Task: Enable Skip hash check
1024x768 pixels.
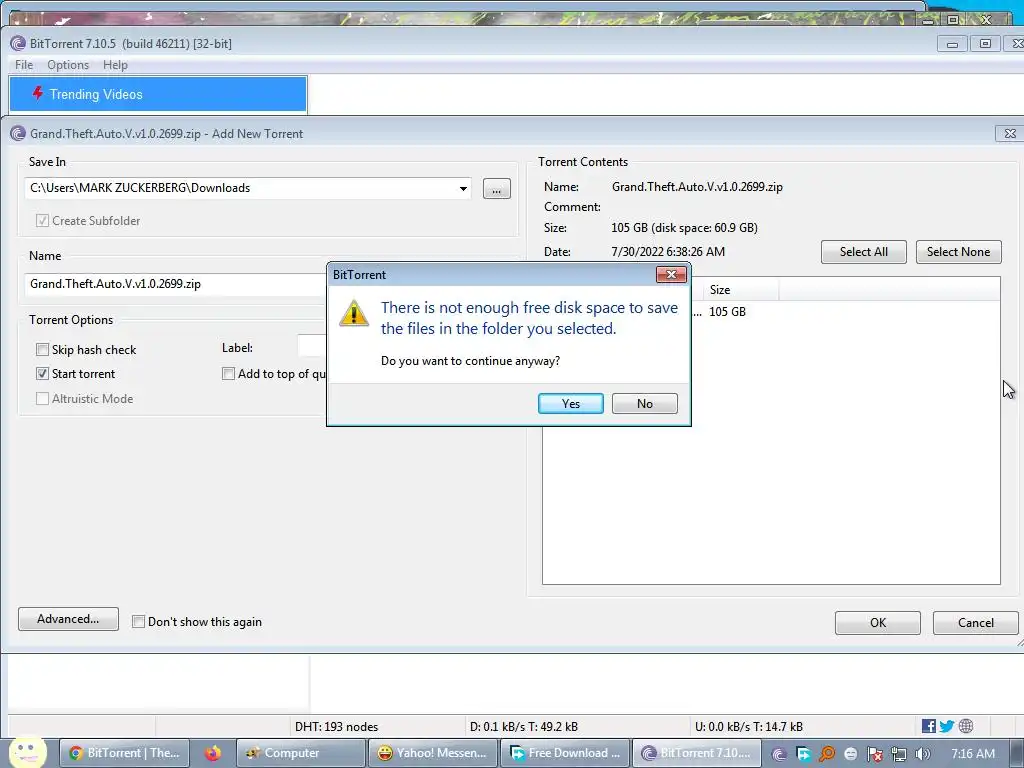Action: 42,349
